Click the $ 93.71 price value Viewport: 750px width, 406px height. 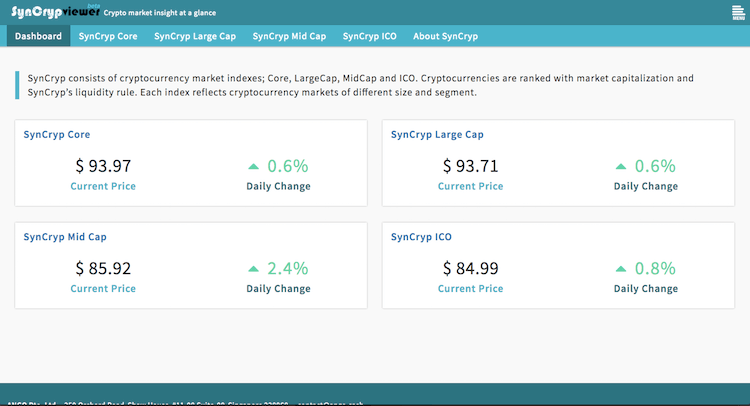click(x=471, y=166)
